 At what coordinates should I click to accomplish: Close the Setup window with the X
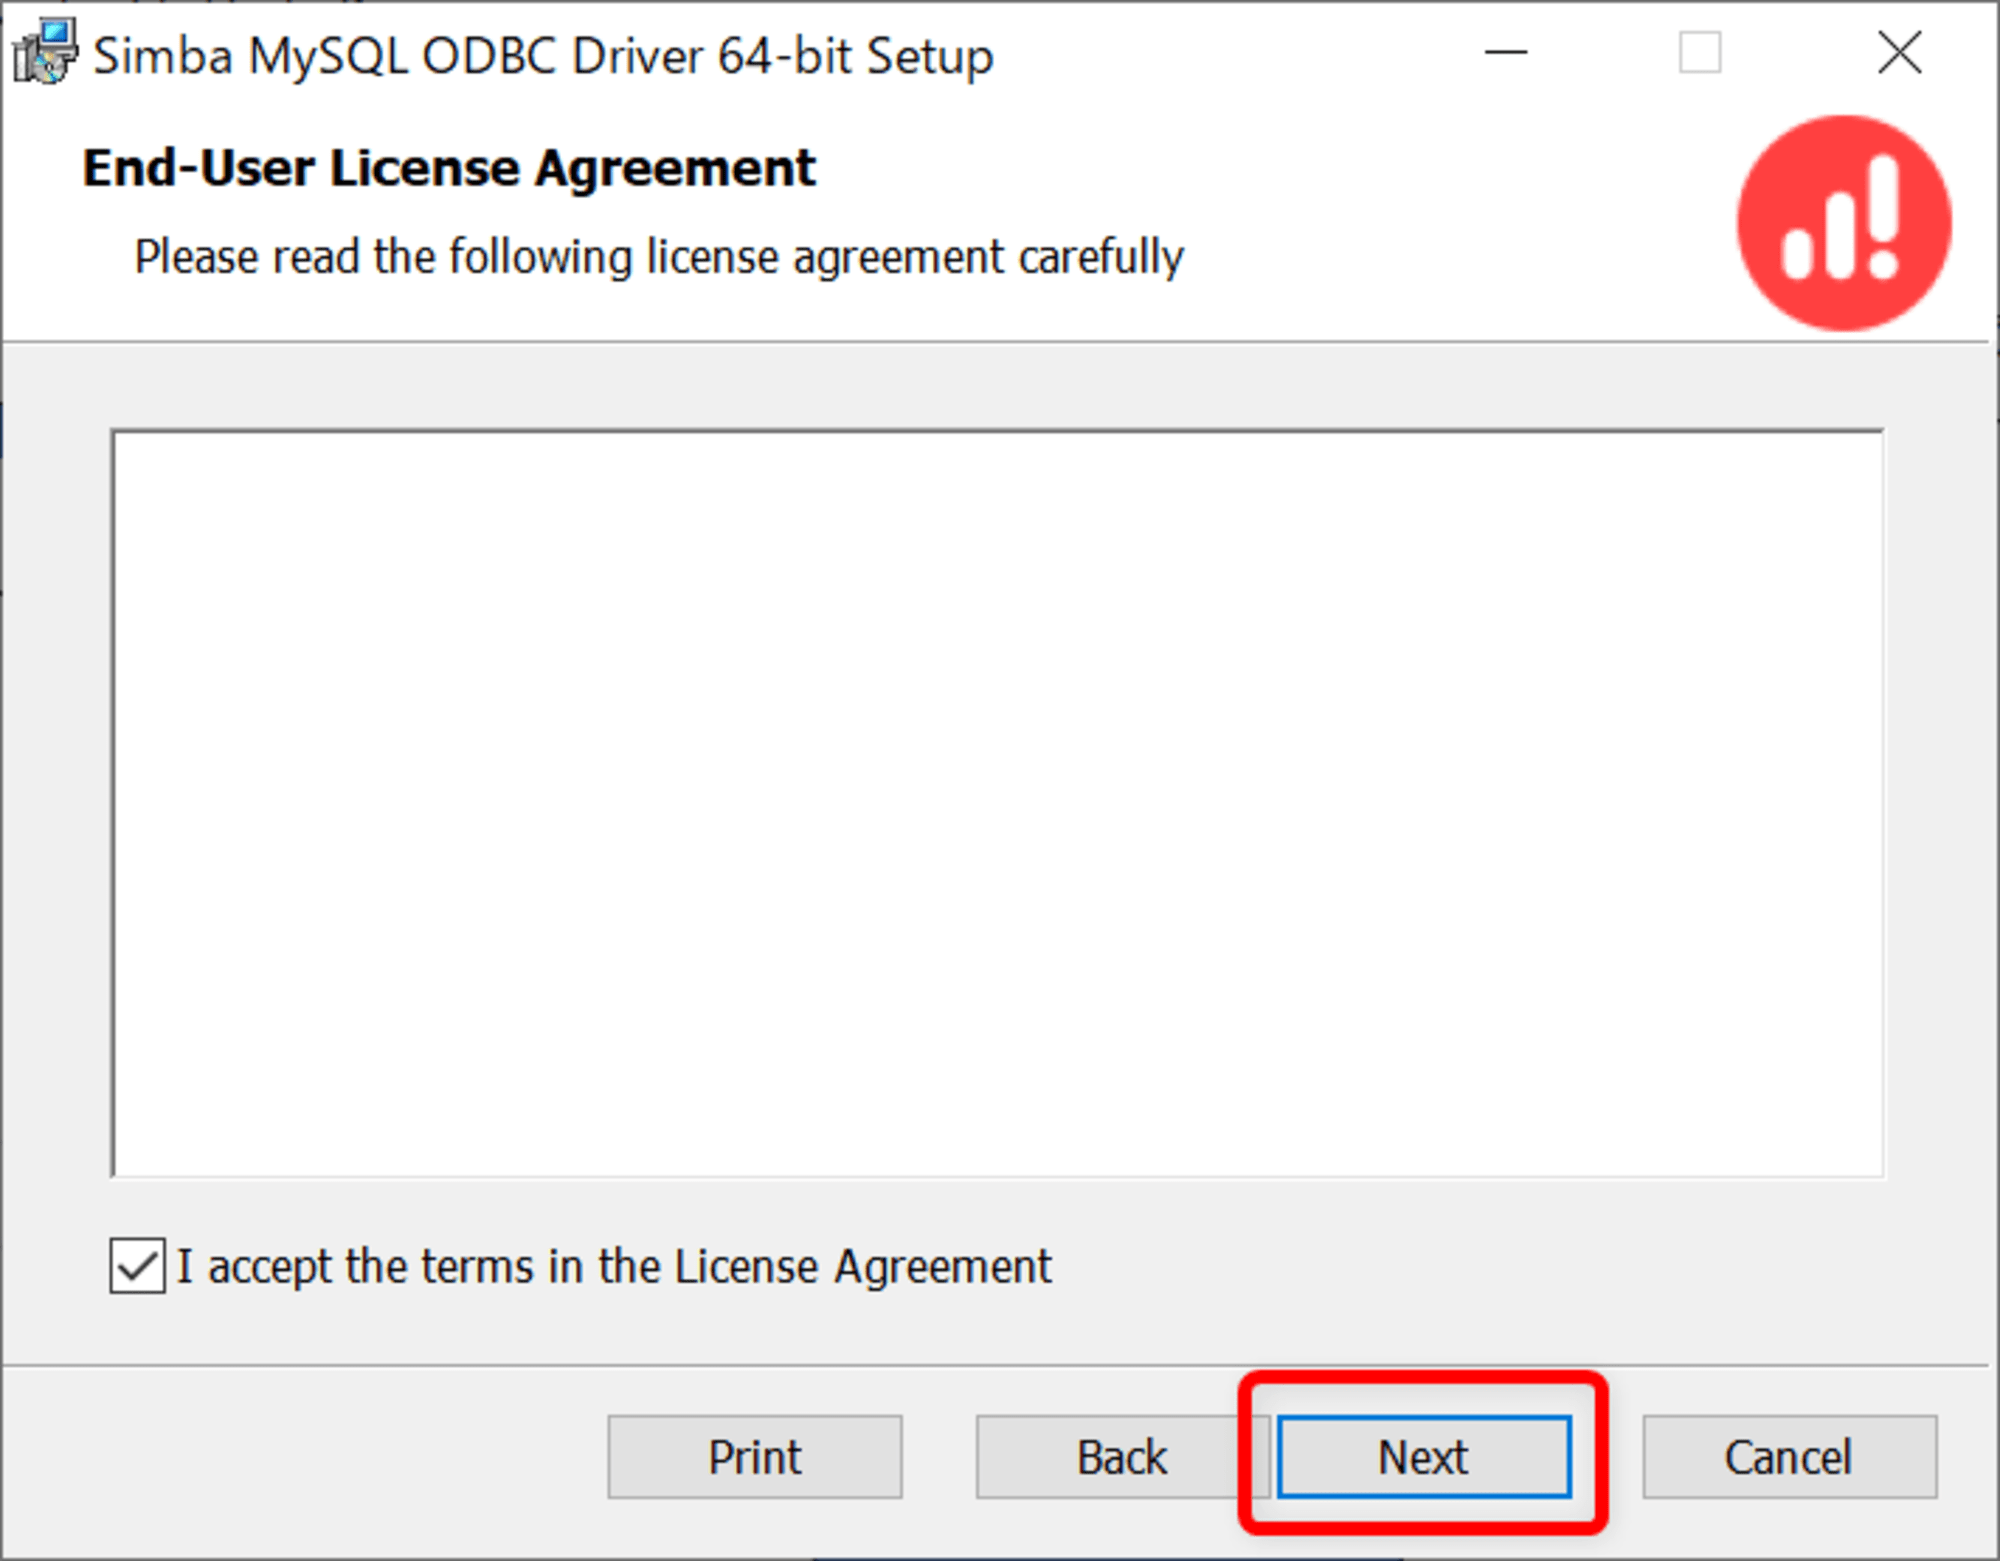pyautogui.click(x=1899, y=52)
